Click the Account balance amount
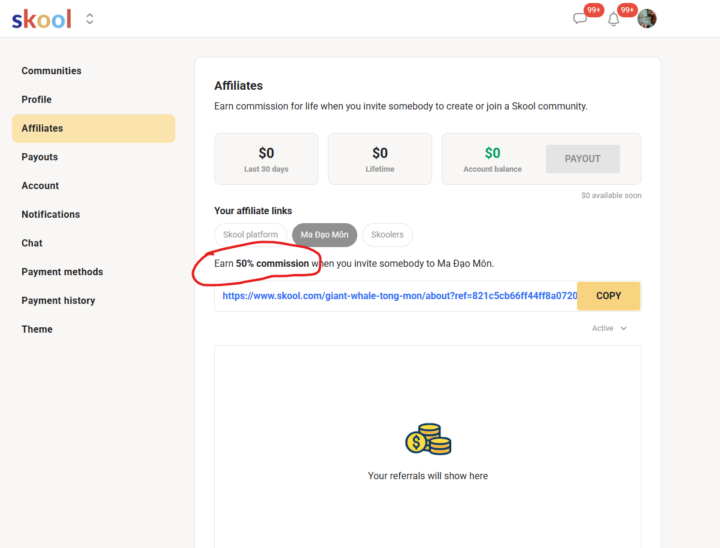Image resolution: width=720 pixels, height=548 pixels. (492, 153)
